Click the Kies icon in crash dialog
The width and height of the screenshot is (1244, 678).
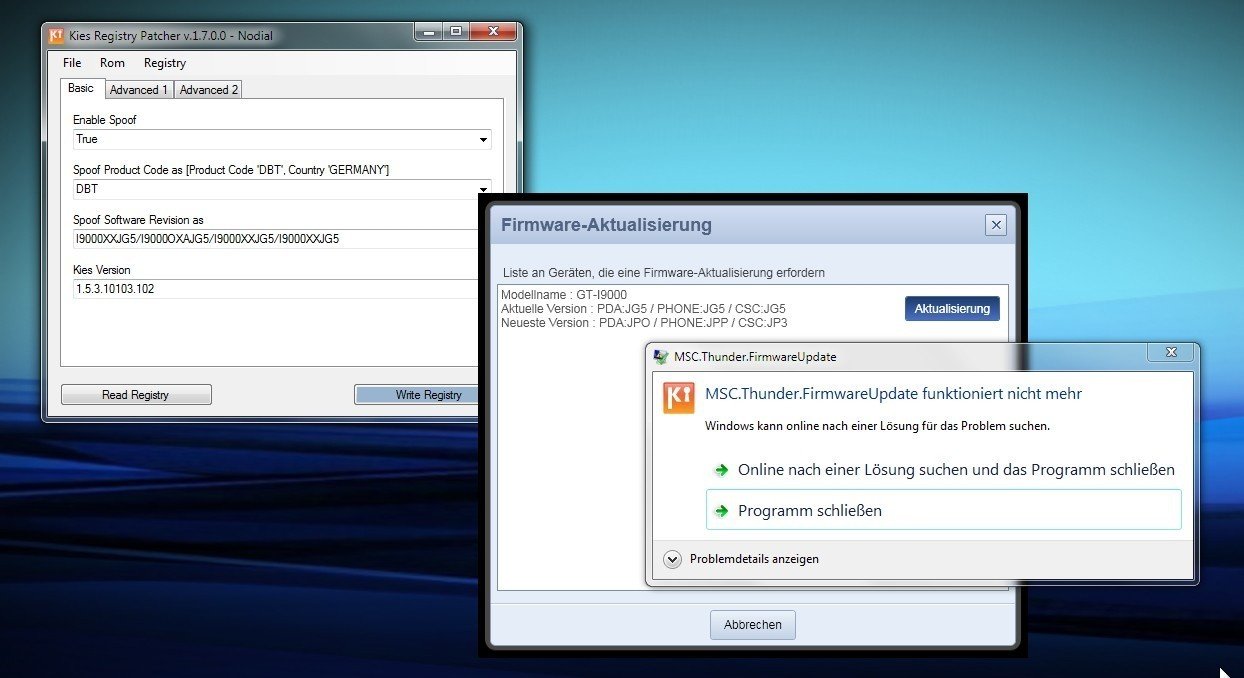679,398
